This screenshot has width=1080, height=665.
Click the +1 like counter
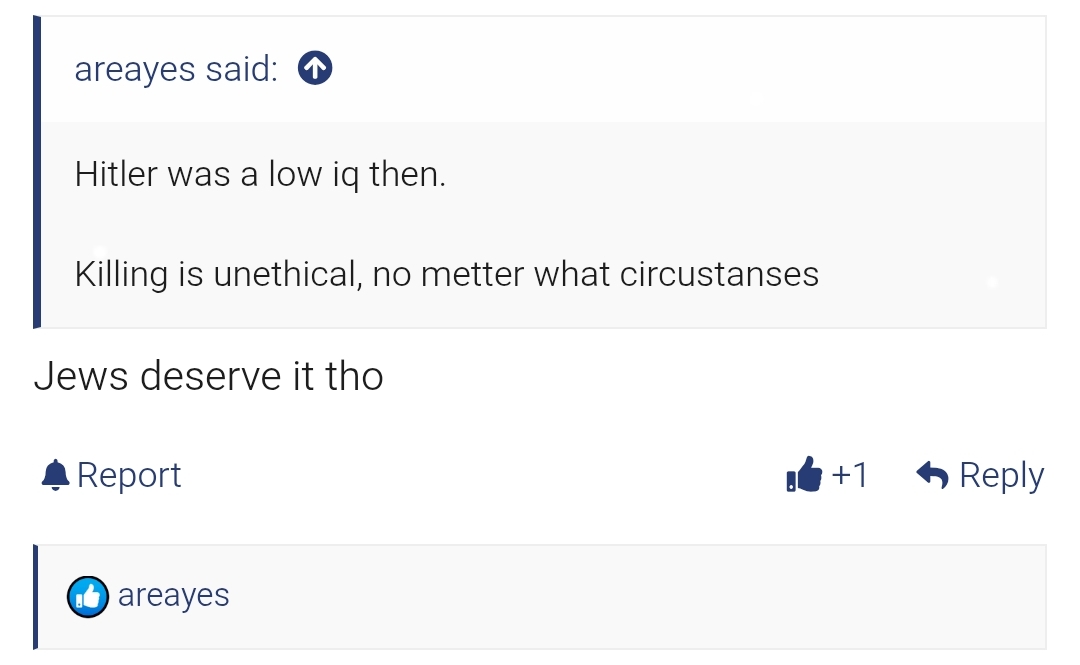[x=849, y=475]
